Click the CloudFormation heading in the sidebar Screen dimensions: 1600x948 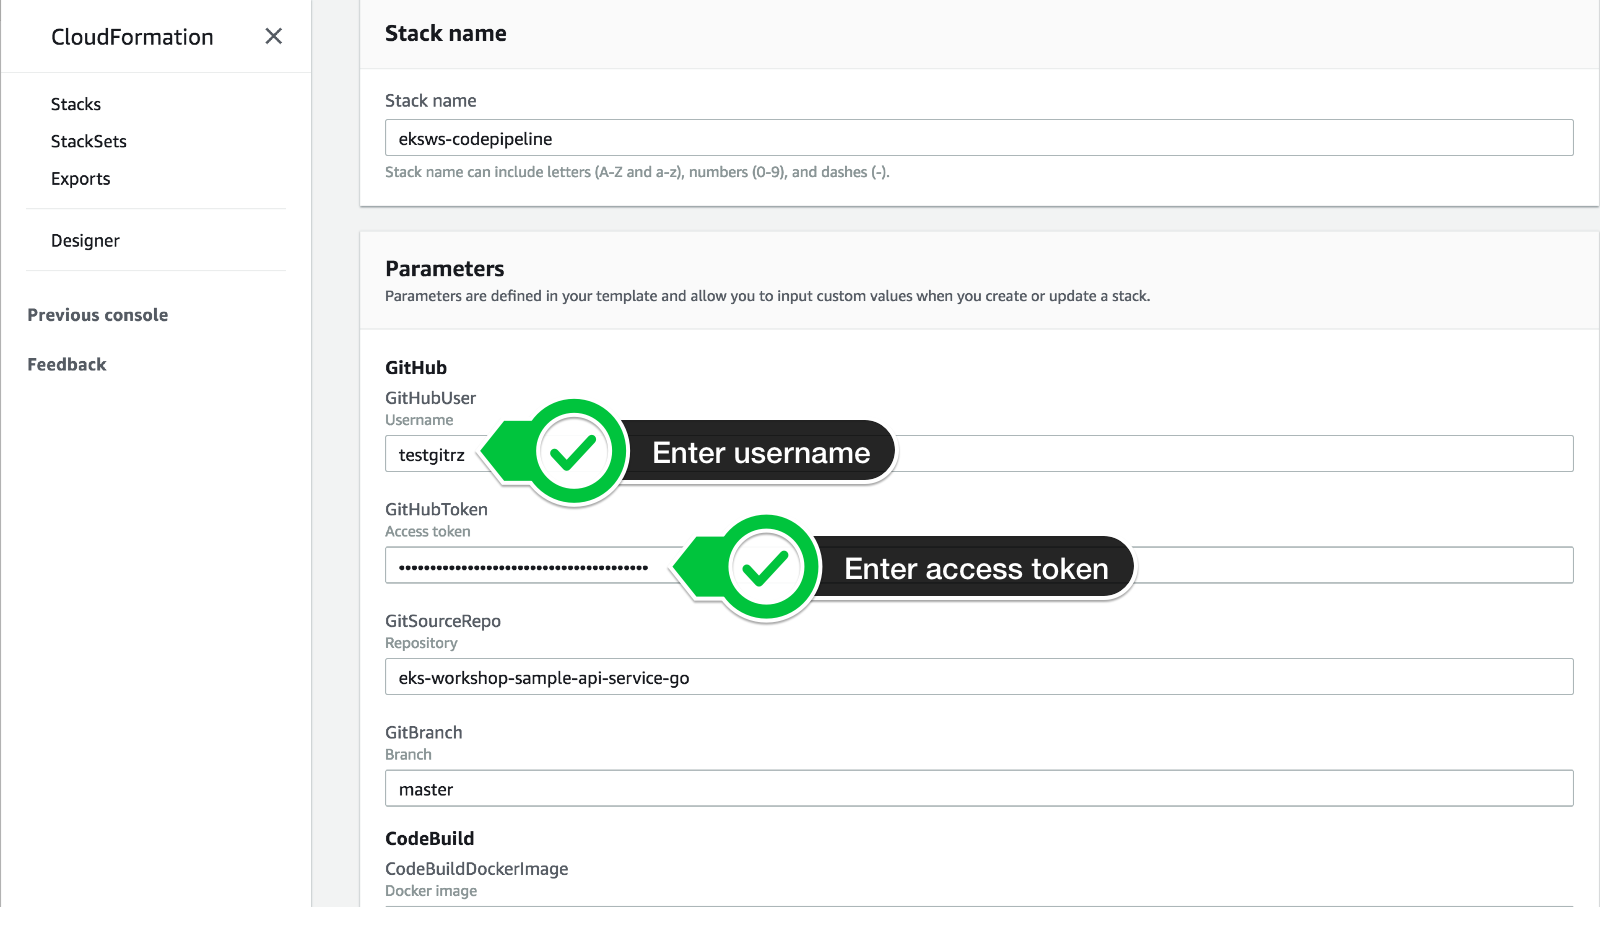[131, 36]
